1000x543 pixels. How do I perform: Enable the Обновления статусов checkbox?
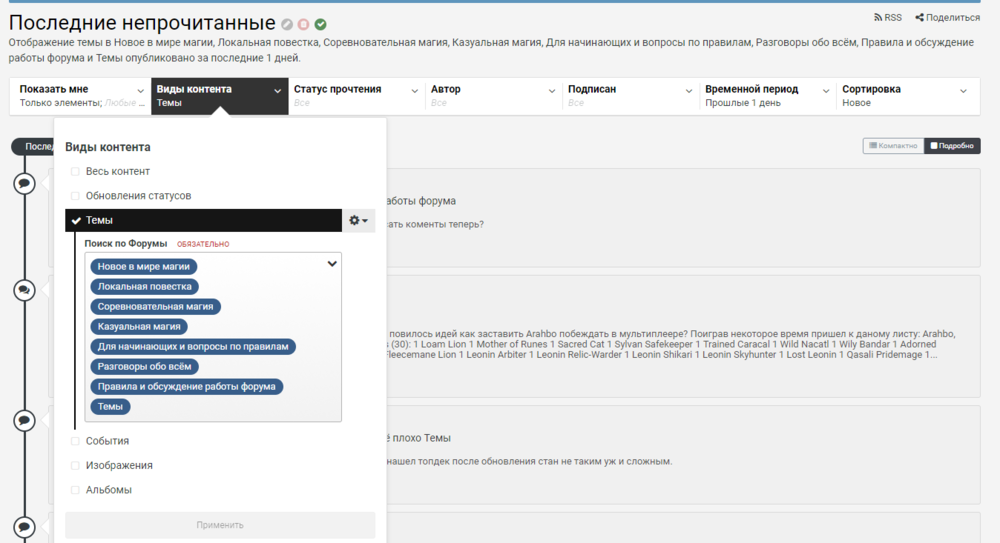point(75,196)
